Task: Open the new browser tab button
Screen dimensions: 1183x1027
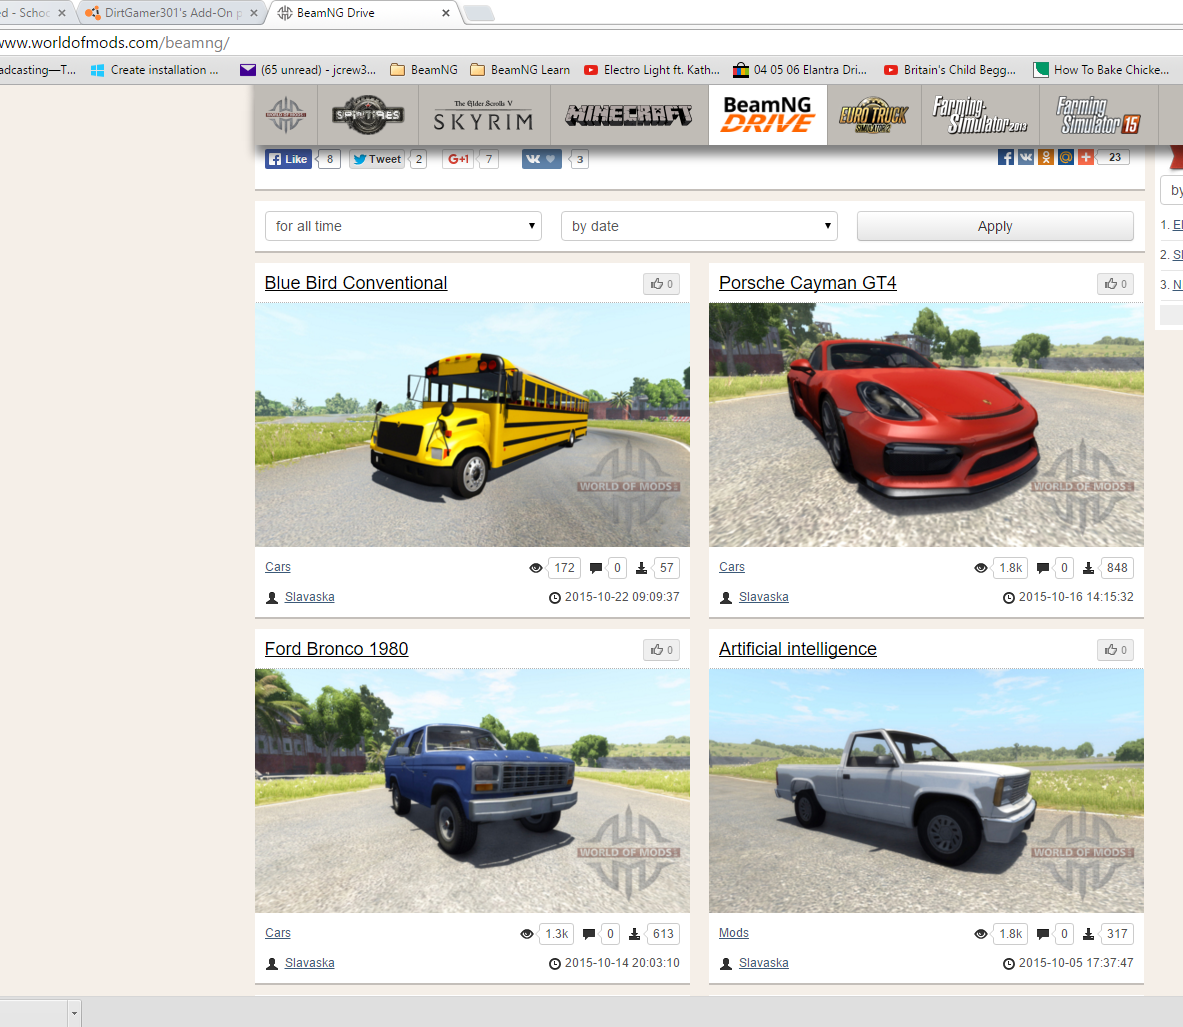Action: (x=478, y=13)
